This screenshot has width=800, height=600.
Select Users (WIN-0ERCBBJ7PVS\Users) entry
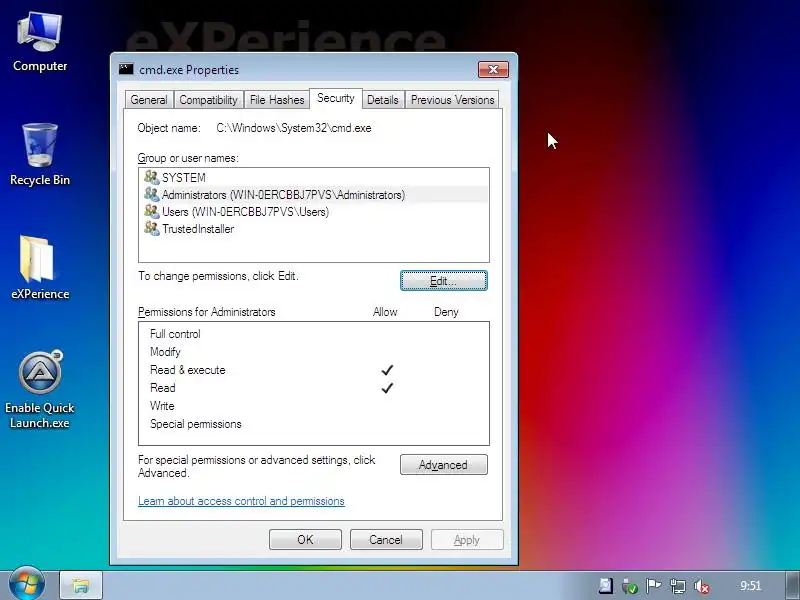pyautogui.click(x=314, y=211)
